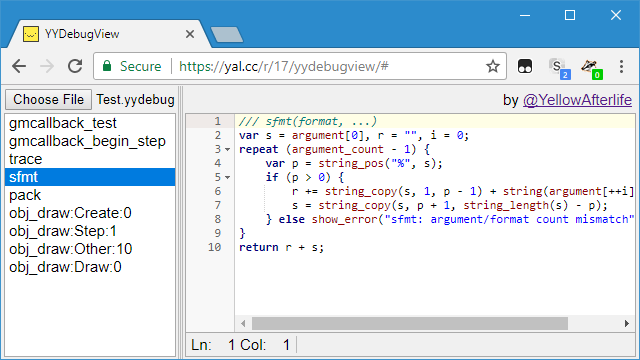This screenshot has height=360, width=640.
Task: Select the sfmt script entry
Action: (x=90, y=177)
